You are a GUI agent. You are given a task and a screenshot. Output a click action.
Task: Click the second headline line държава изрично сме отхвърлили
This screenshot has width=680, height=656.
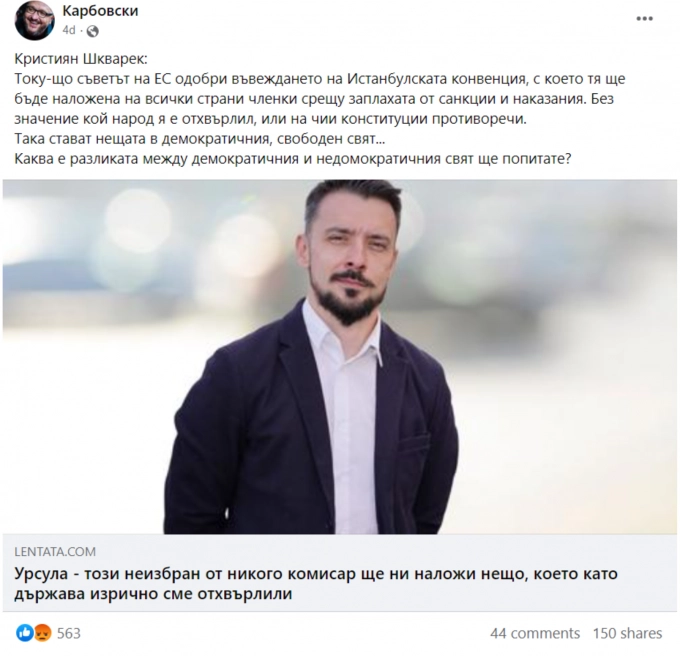[x=153, y=594]
